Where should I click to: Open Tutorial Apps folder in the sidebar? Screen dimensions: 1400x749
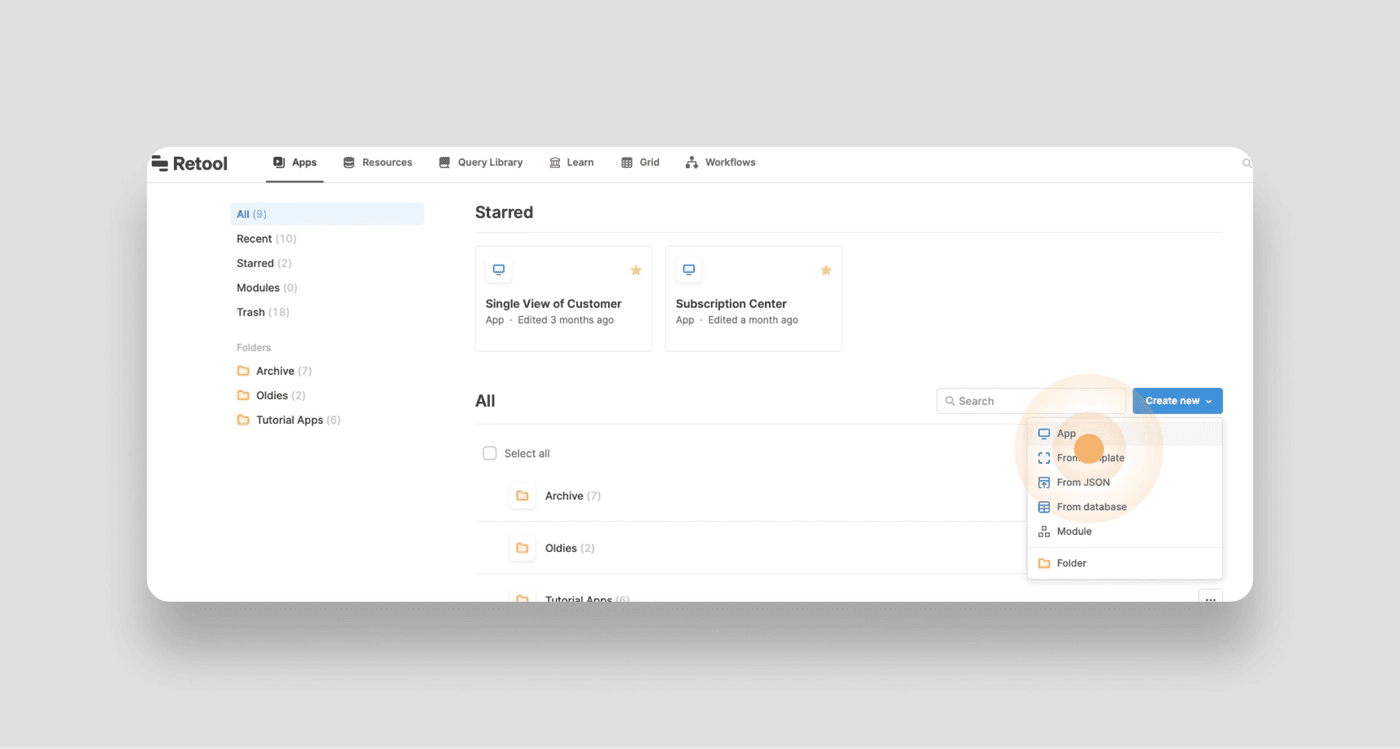tap(289, 420)
